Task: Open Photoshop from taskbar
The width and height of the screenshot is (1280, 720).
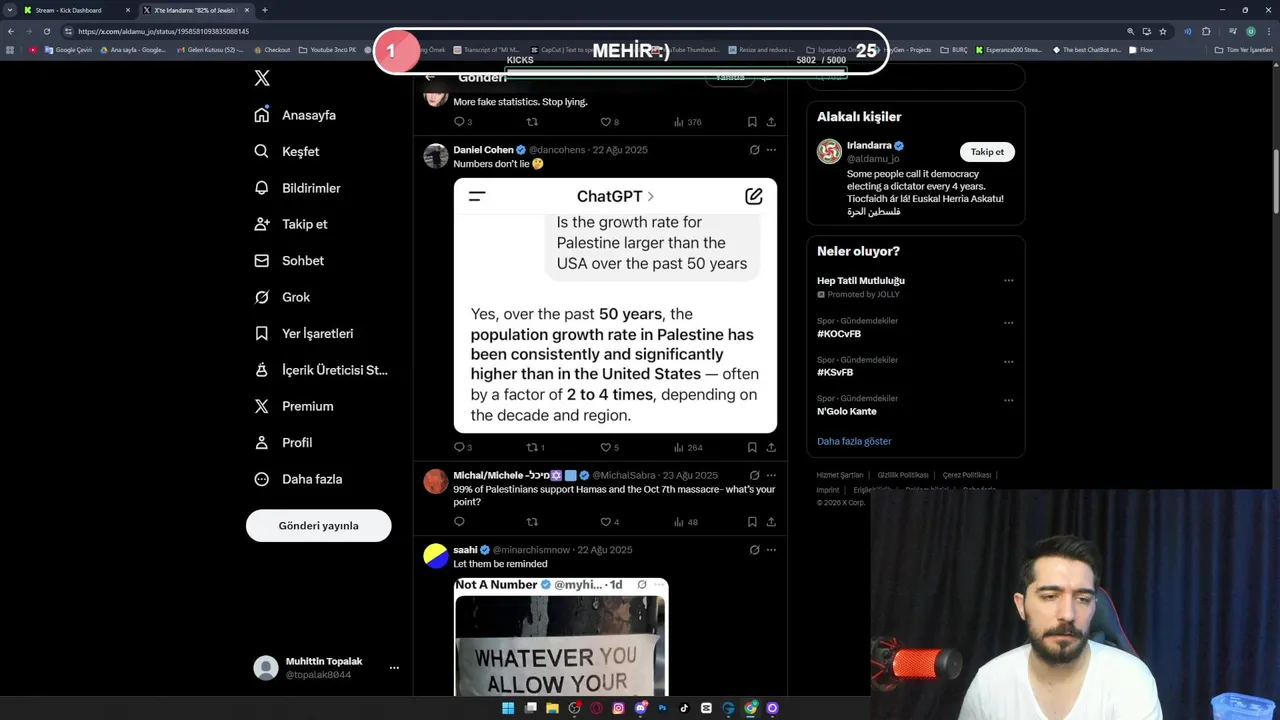Action: [x=662, y=708]
